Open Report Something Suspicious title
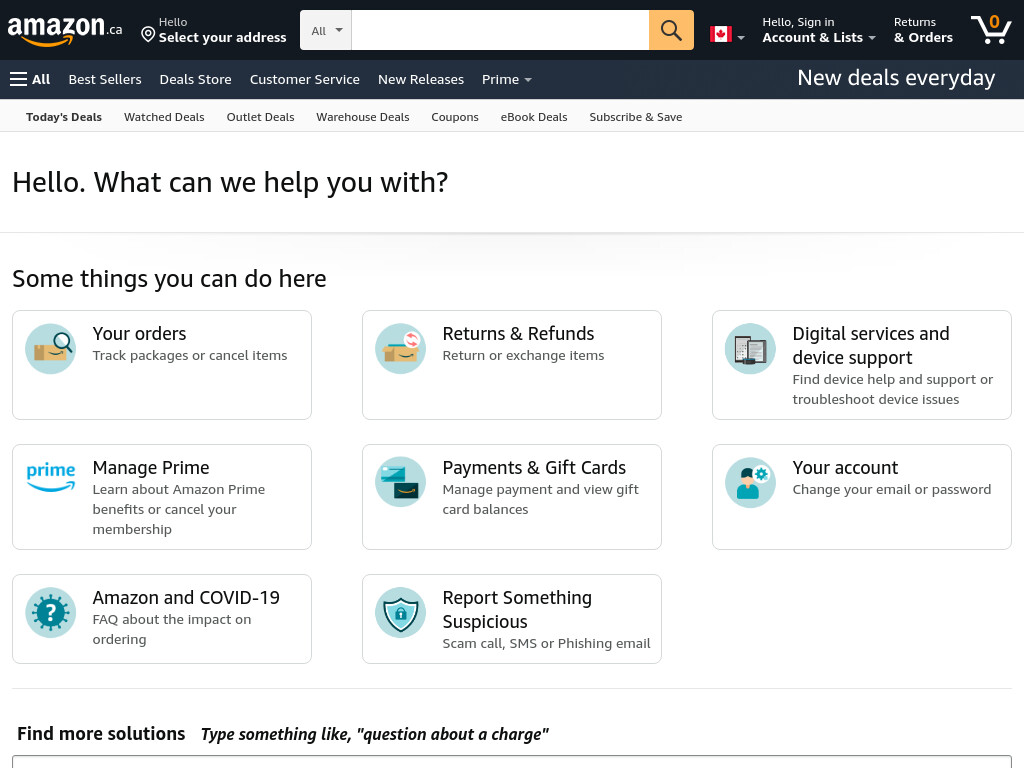This screenshot has width=1024, height=768. point(517,609)
